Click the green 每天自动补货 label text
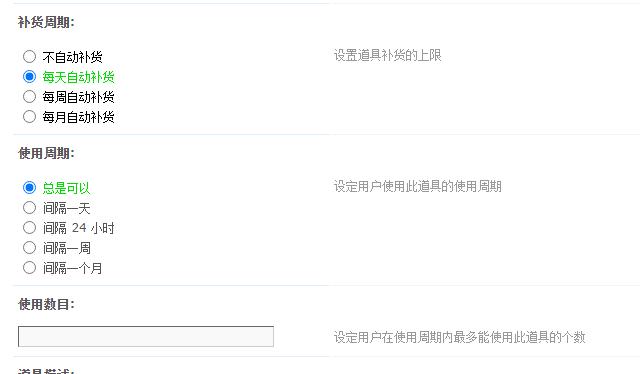Image resolution: width=640 pixels, height=374 pixels. 78,77
